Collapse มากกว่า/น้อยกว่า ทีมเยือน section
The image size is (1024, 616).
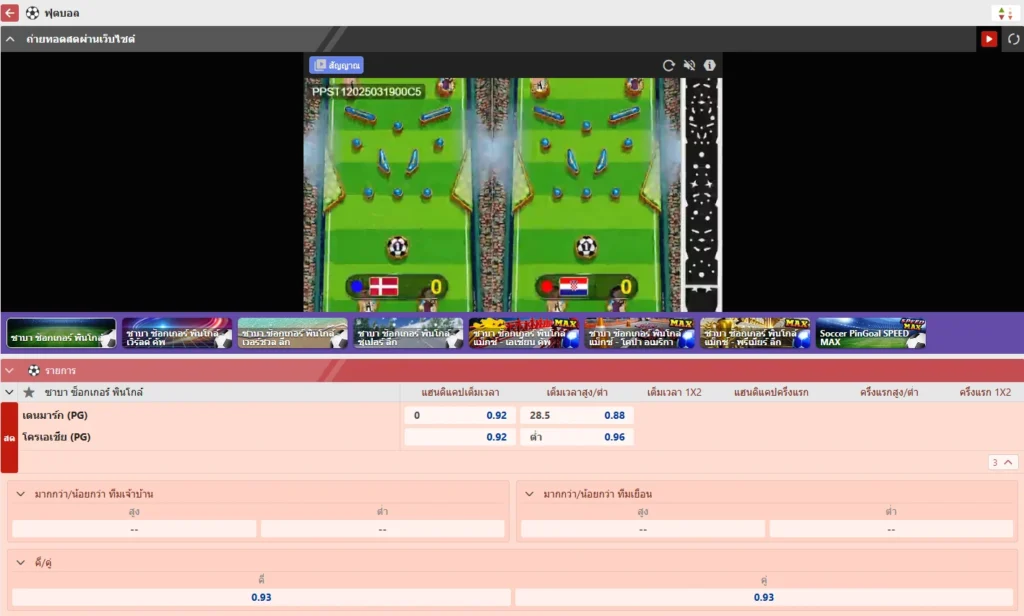(529, 494)
